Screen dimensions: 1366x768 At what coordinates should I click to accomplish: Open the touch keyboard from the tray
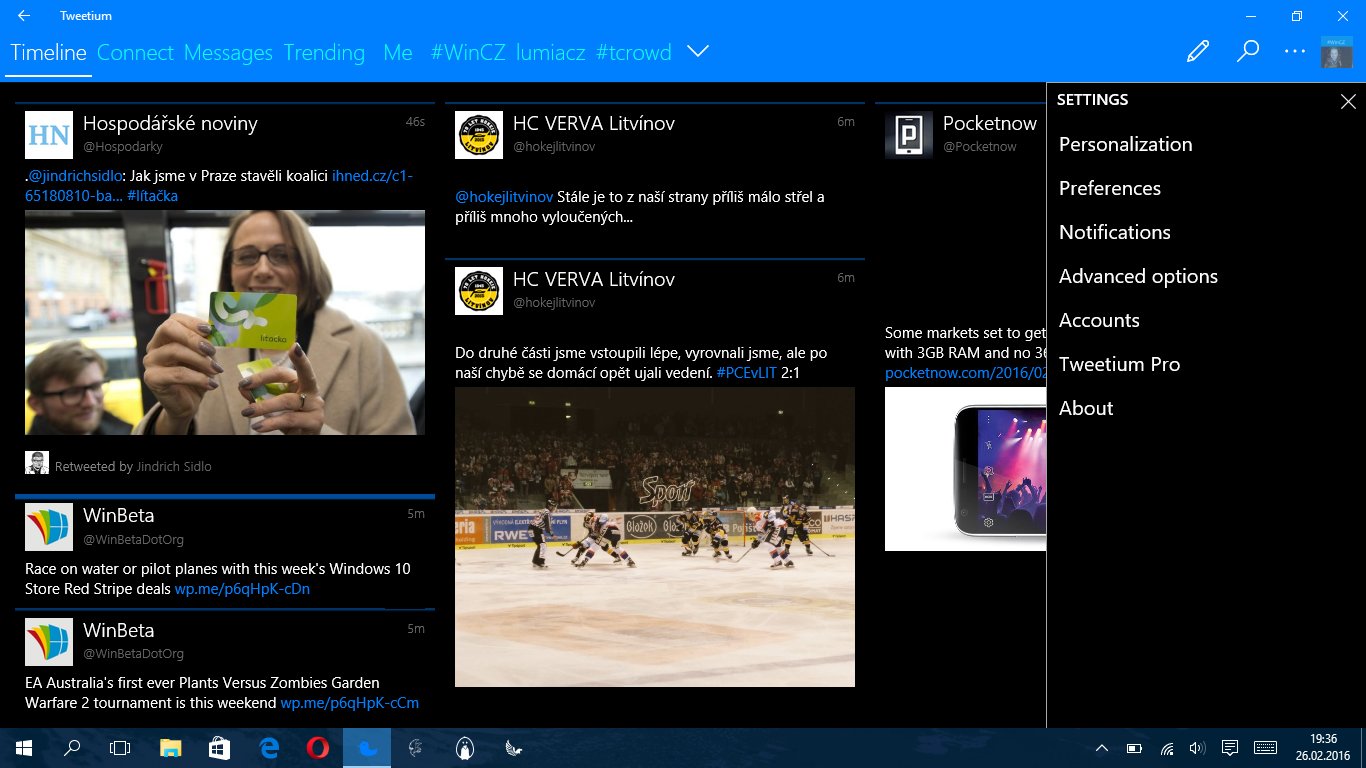click(x=1265, y=748)
